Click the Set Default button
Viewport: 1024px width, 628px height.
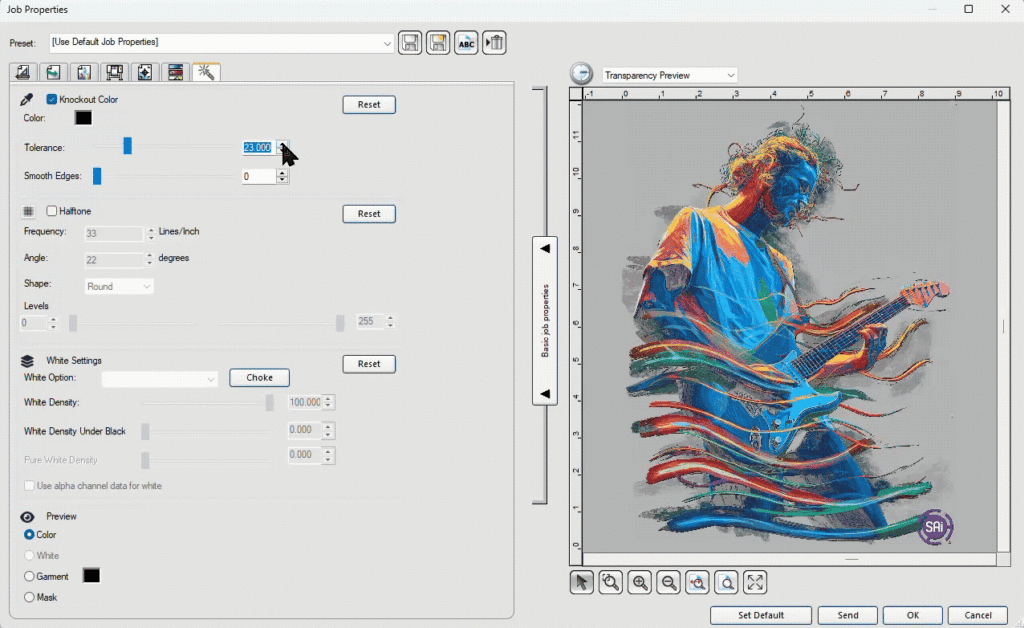[x=760, y=615]
